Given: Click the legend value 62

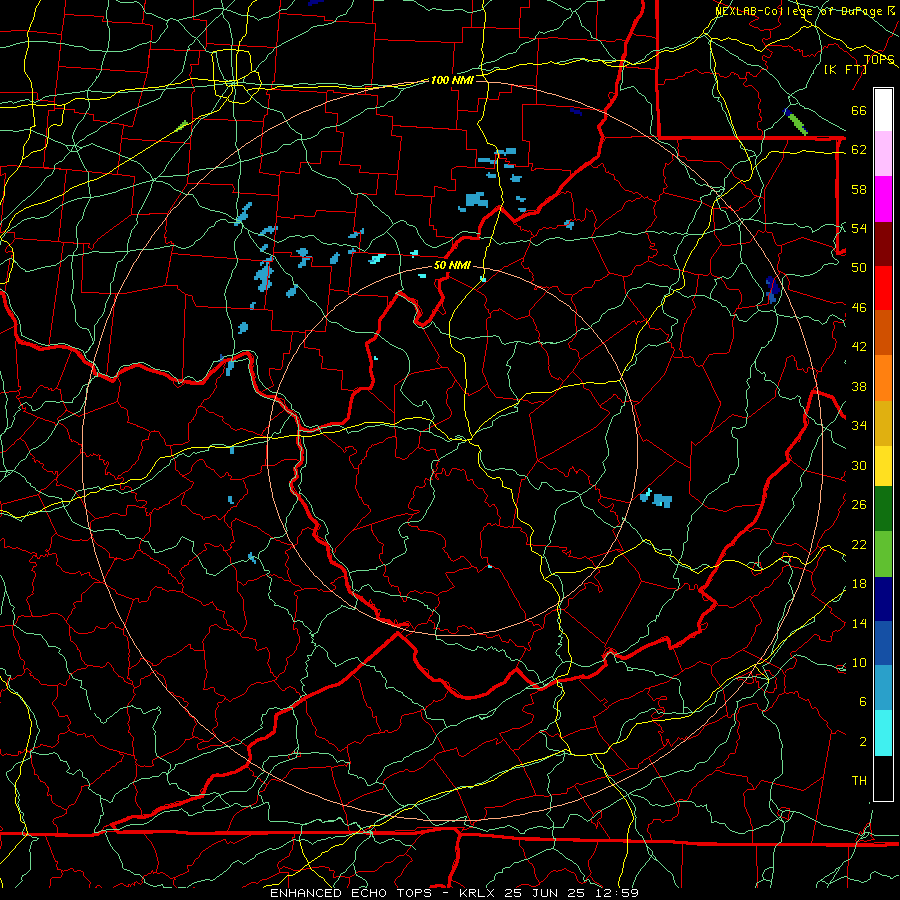Looking at the screenshot, I should tap(859, 150).
